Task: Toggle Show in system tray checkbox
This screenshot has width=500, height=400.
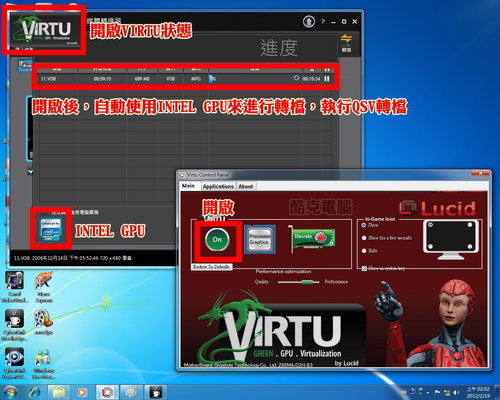Action: tap(364, 268)
